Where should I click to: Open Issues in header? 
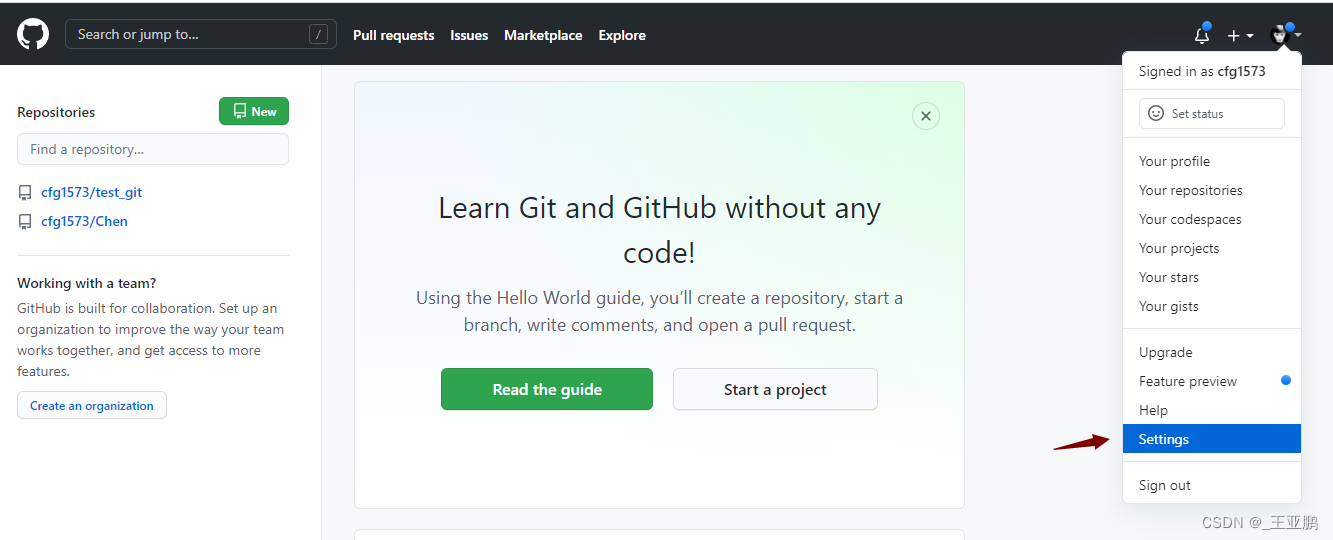tap(469, 35)
